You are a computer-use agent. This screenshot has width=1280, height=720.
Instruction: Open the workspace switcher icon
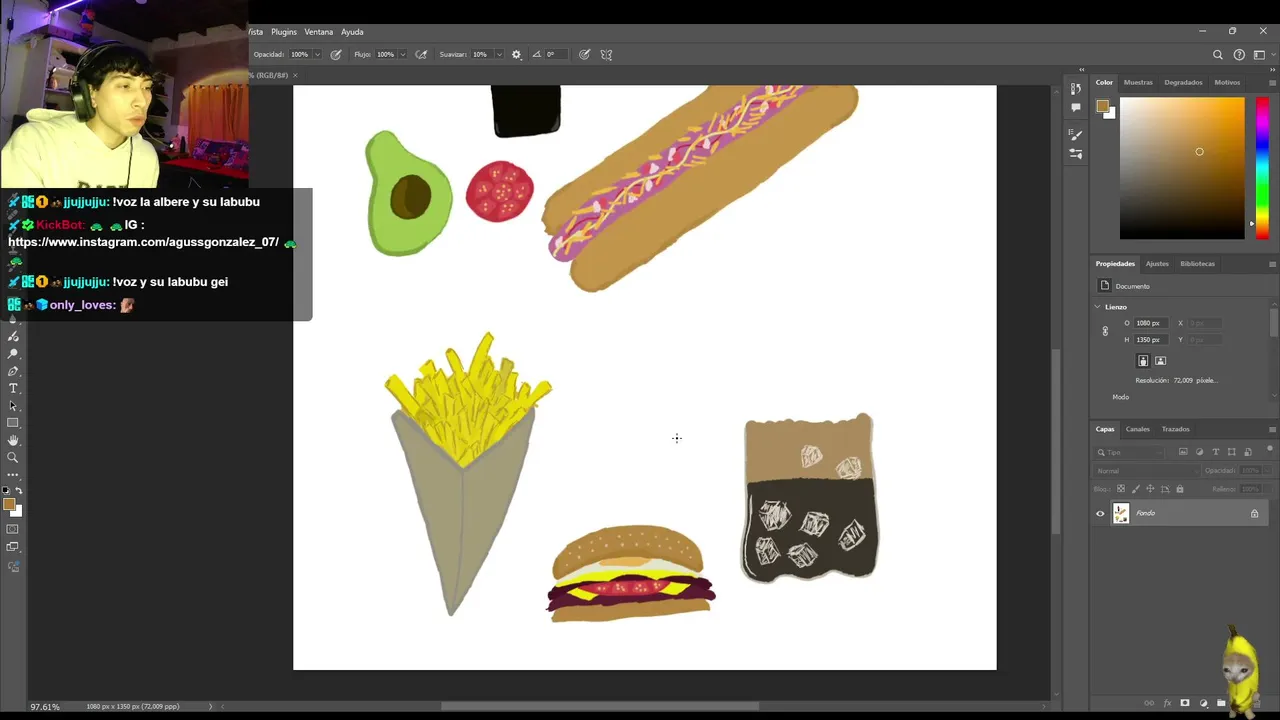pyautogui.click(x=1259, y=55)
